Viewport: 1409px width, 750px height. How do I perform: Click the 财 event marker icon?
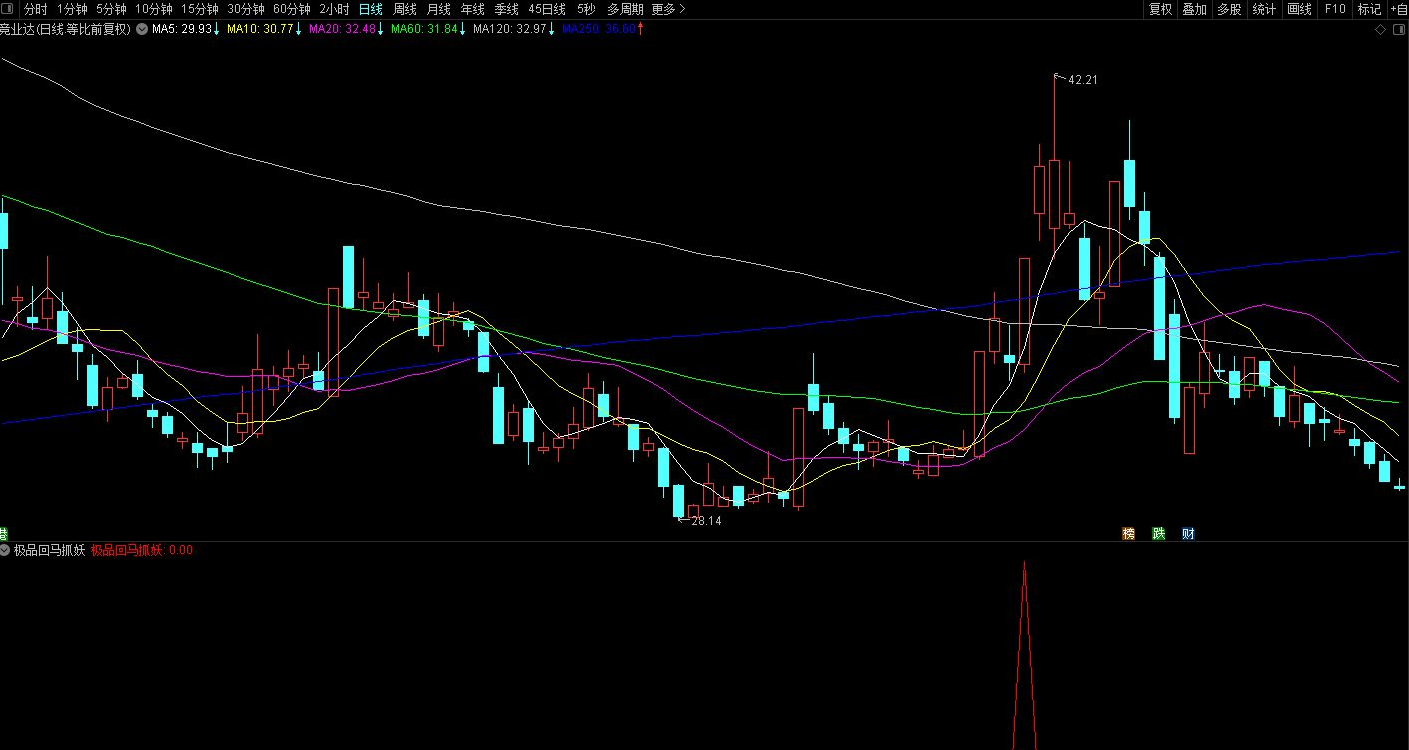pos(1188,534)
